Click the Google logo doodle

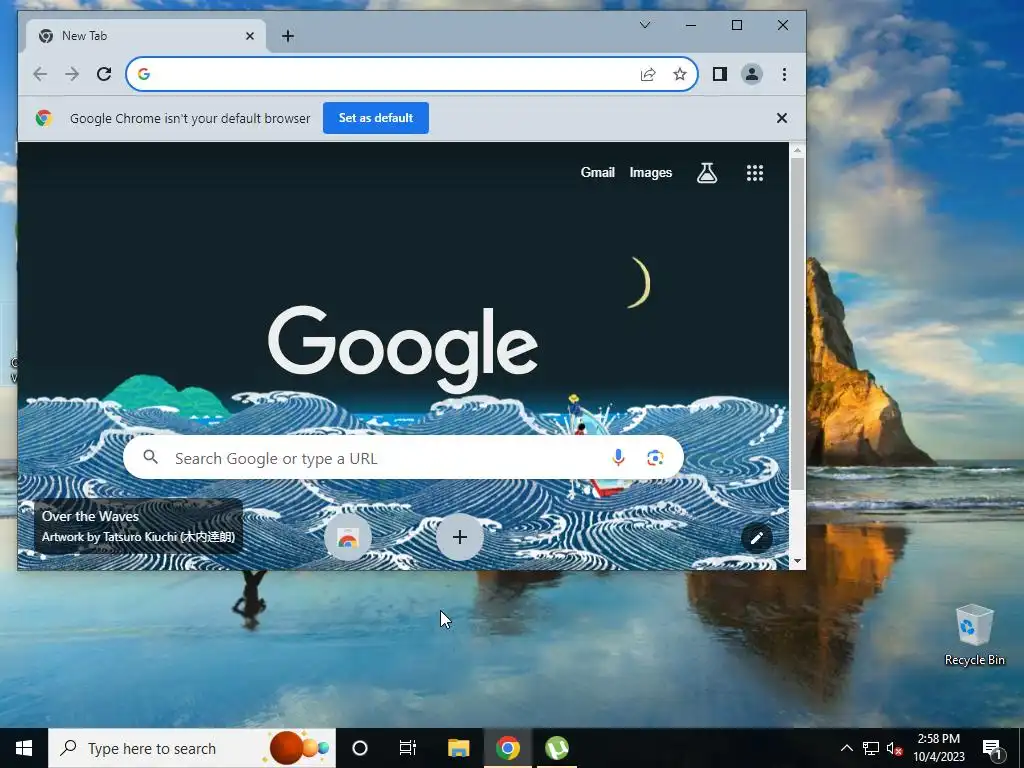click(x=403, y=350)
